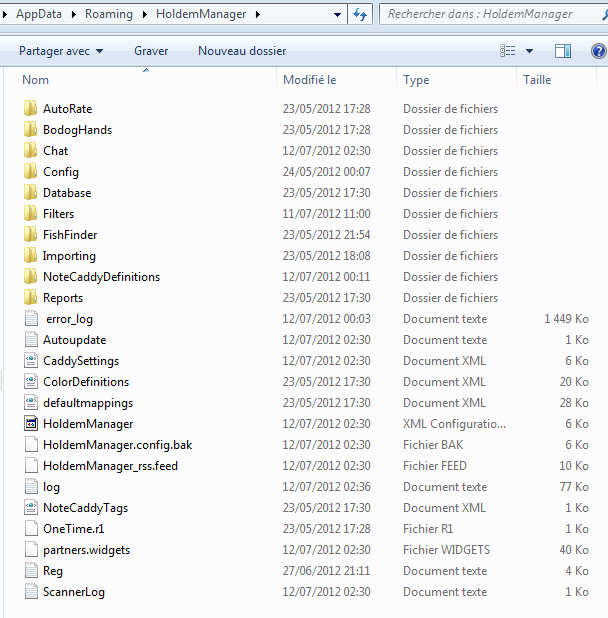The width and height of the screenshot is (608, 618).
Task: Click the 23/05/2012 21:54 date cell
Action: click(326, 235)
